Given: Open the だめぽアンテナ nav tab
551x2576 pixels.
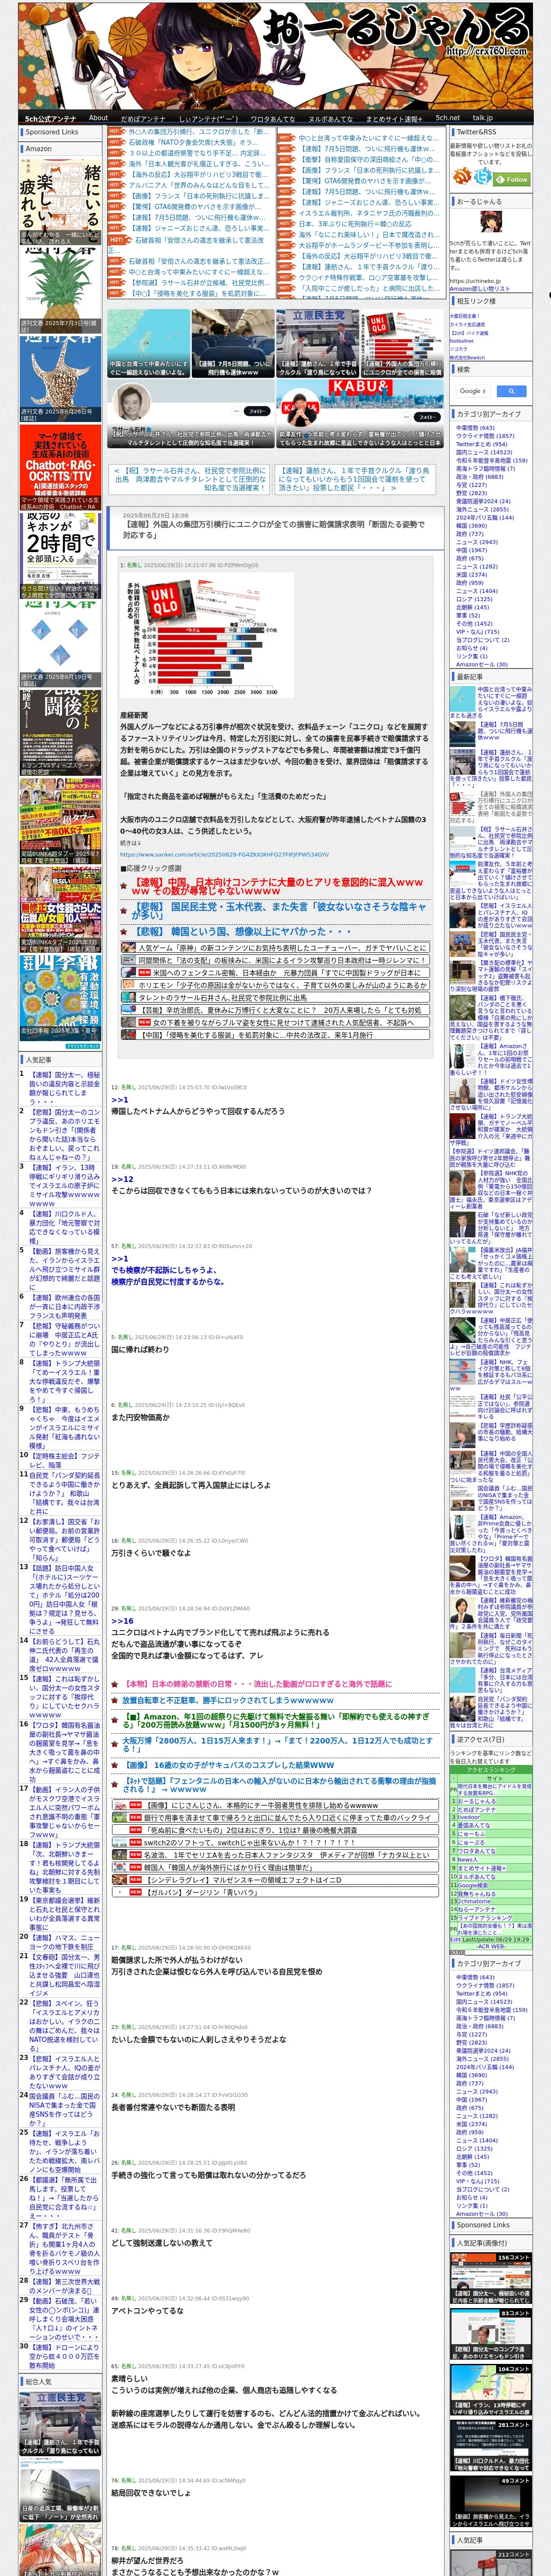Looking at the screenshot, I should point(143,118).
